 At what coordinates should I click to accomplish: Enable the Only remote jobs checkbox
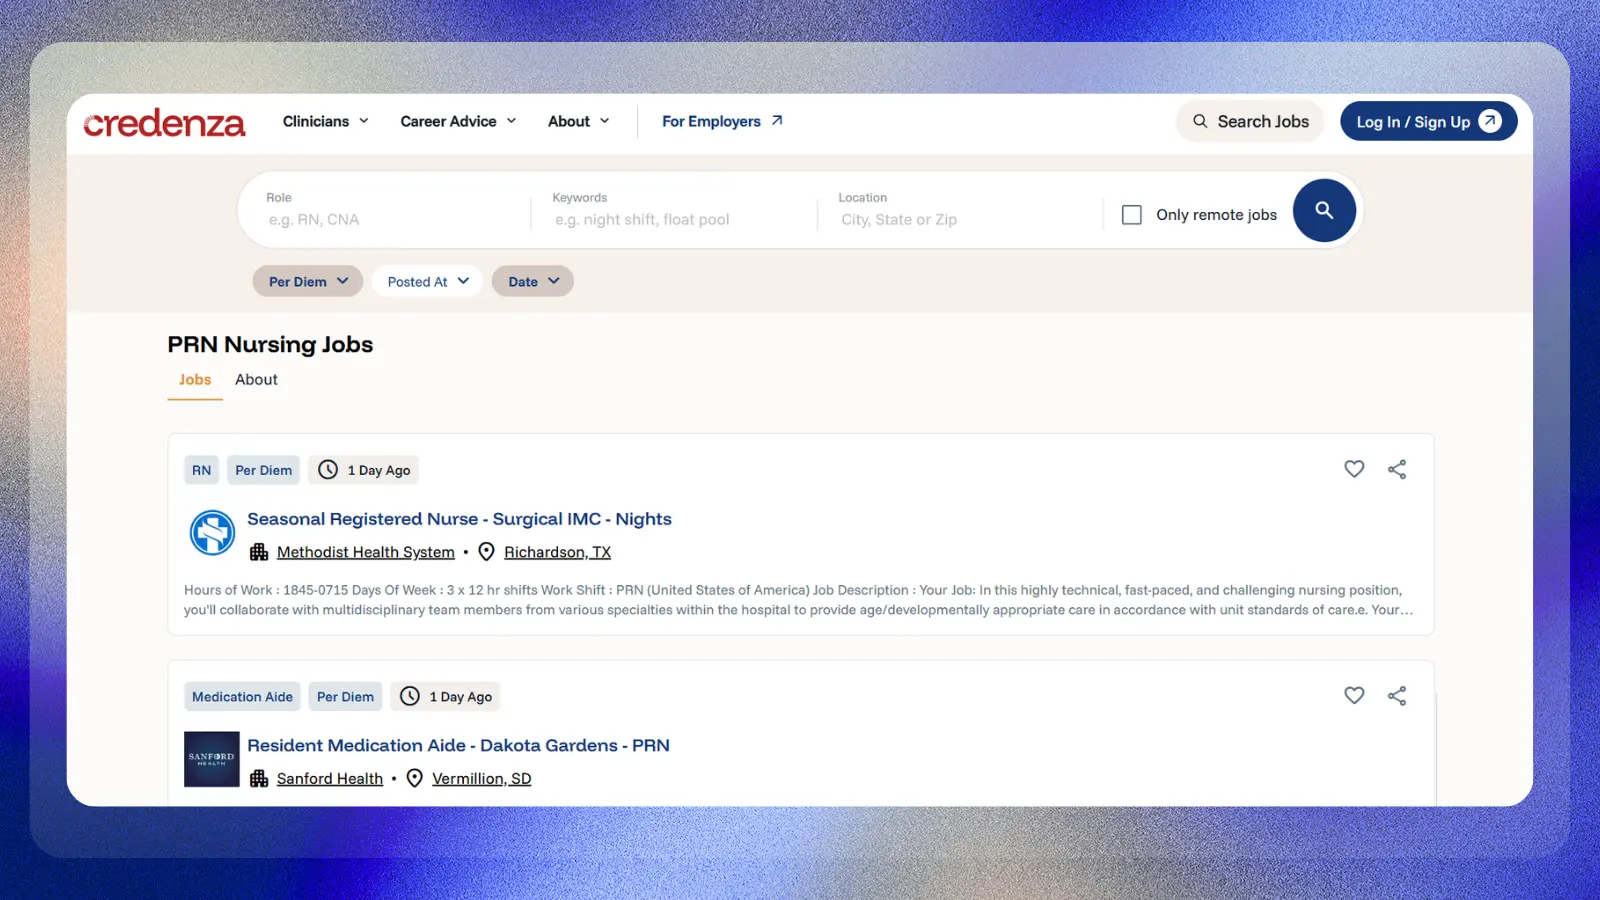tap(1132, 214)
